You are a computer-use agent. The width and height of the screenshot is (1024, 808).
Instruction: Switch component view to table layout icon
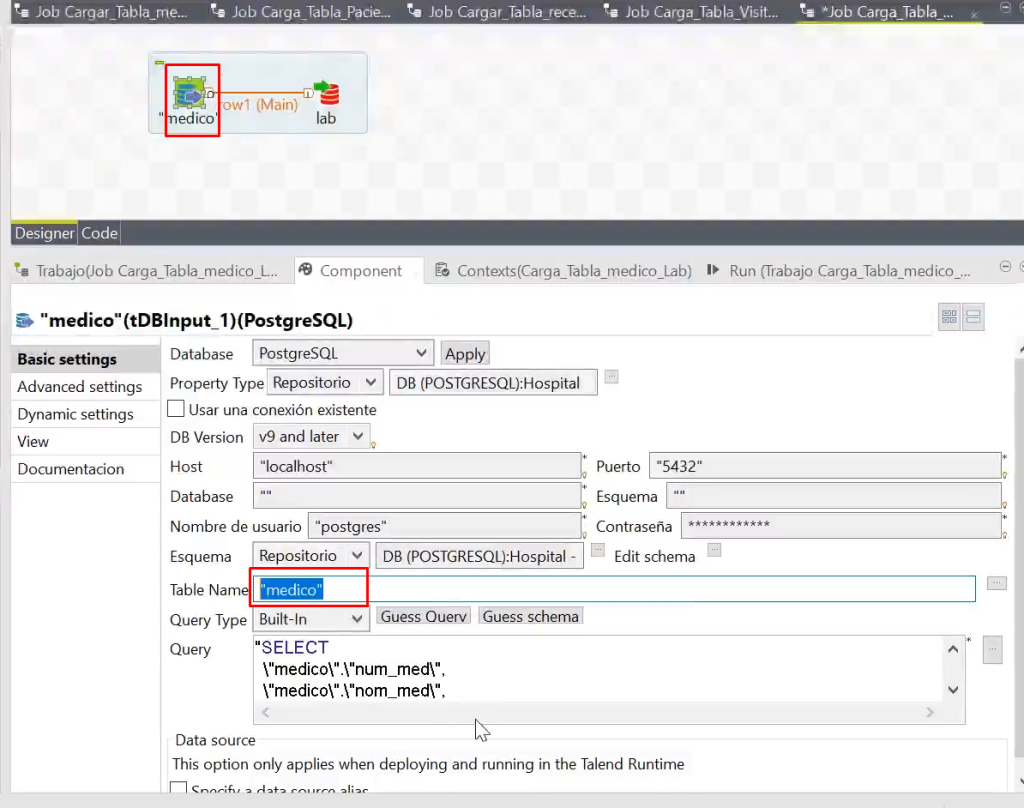coord(949,317)
